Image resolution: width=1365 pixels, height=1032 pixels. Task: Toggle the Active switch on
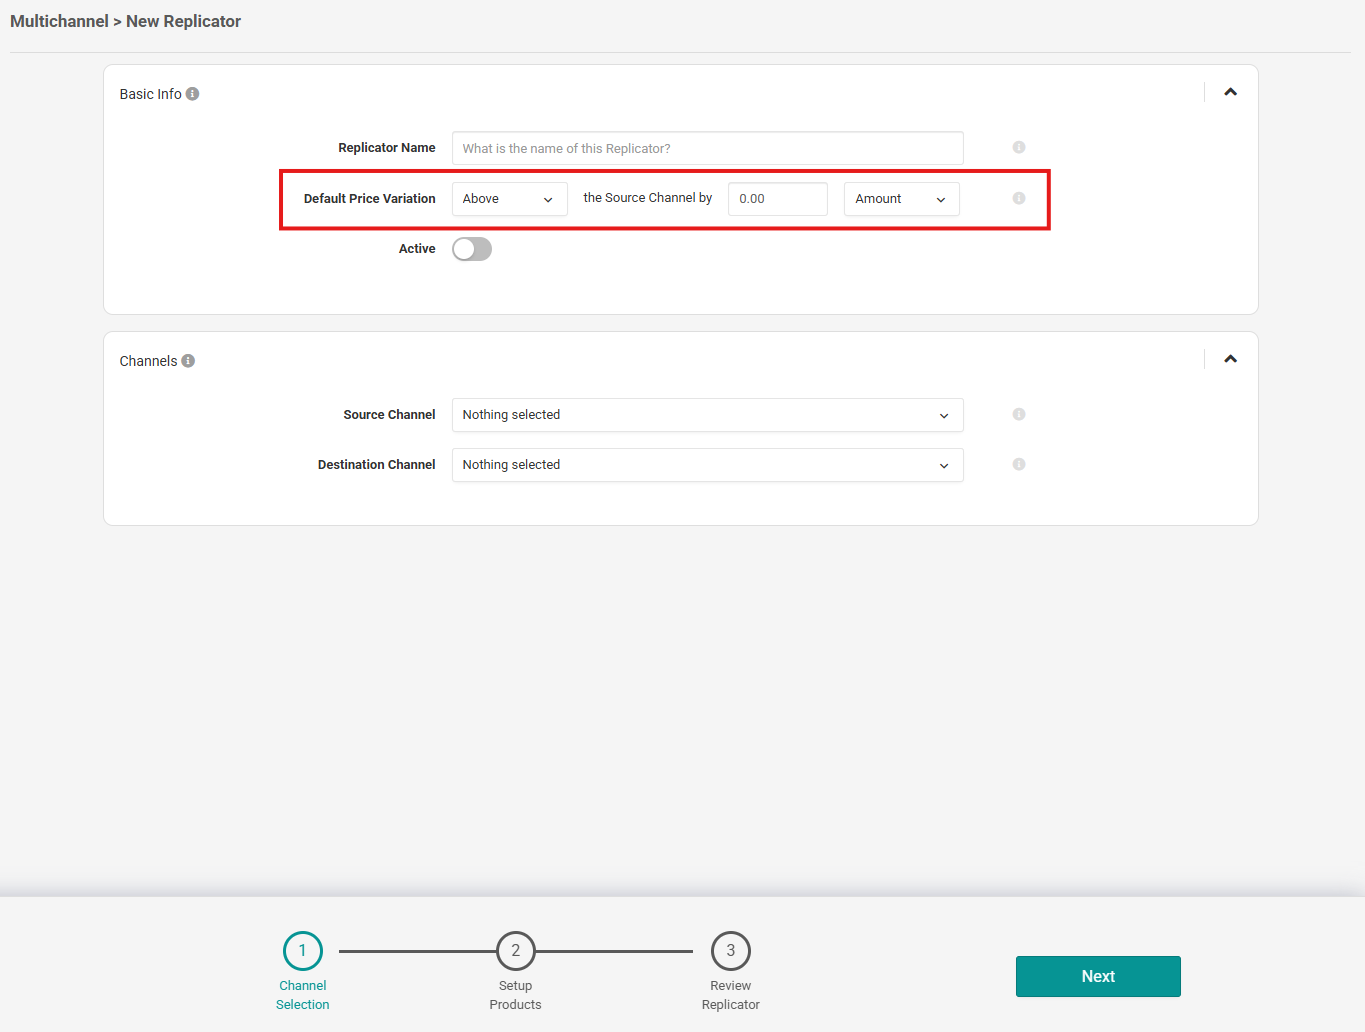(x=472, y=249)
